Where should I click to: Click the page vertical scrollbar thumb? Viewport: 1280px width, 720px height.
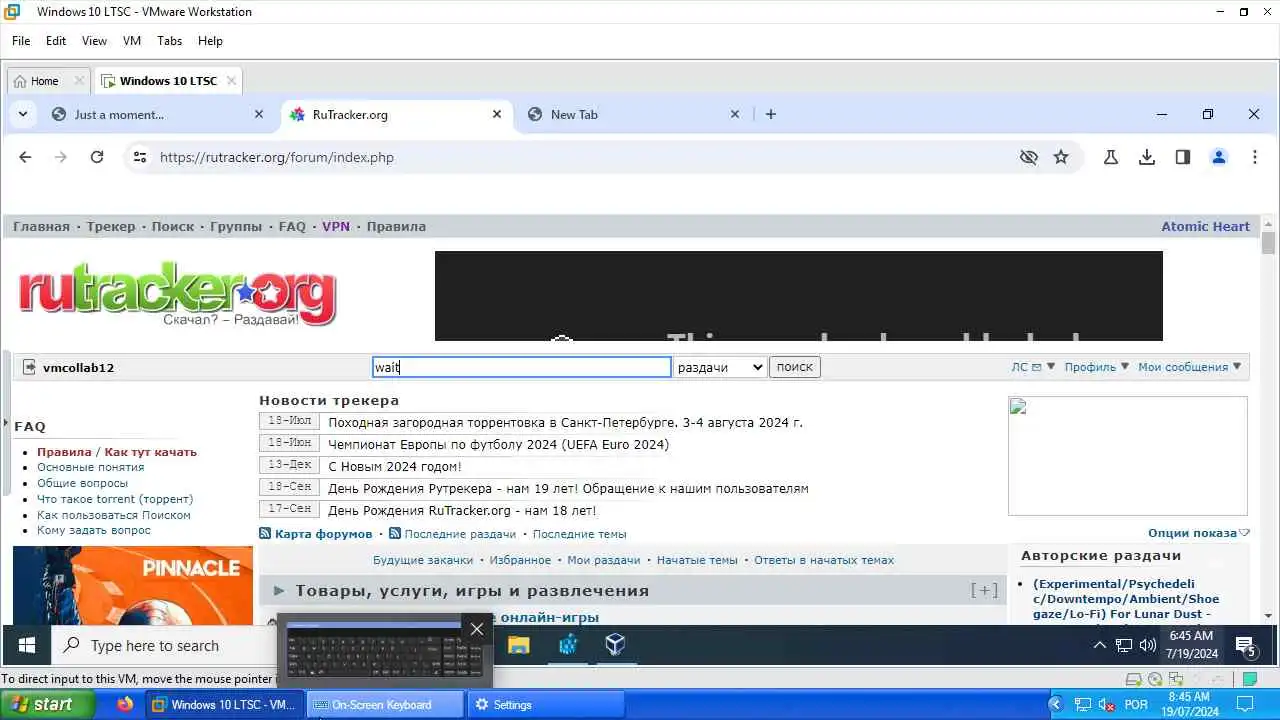point(1269,243)
